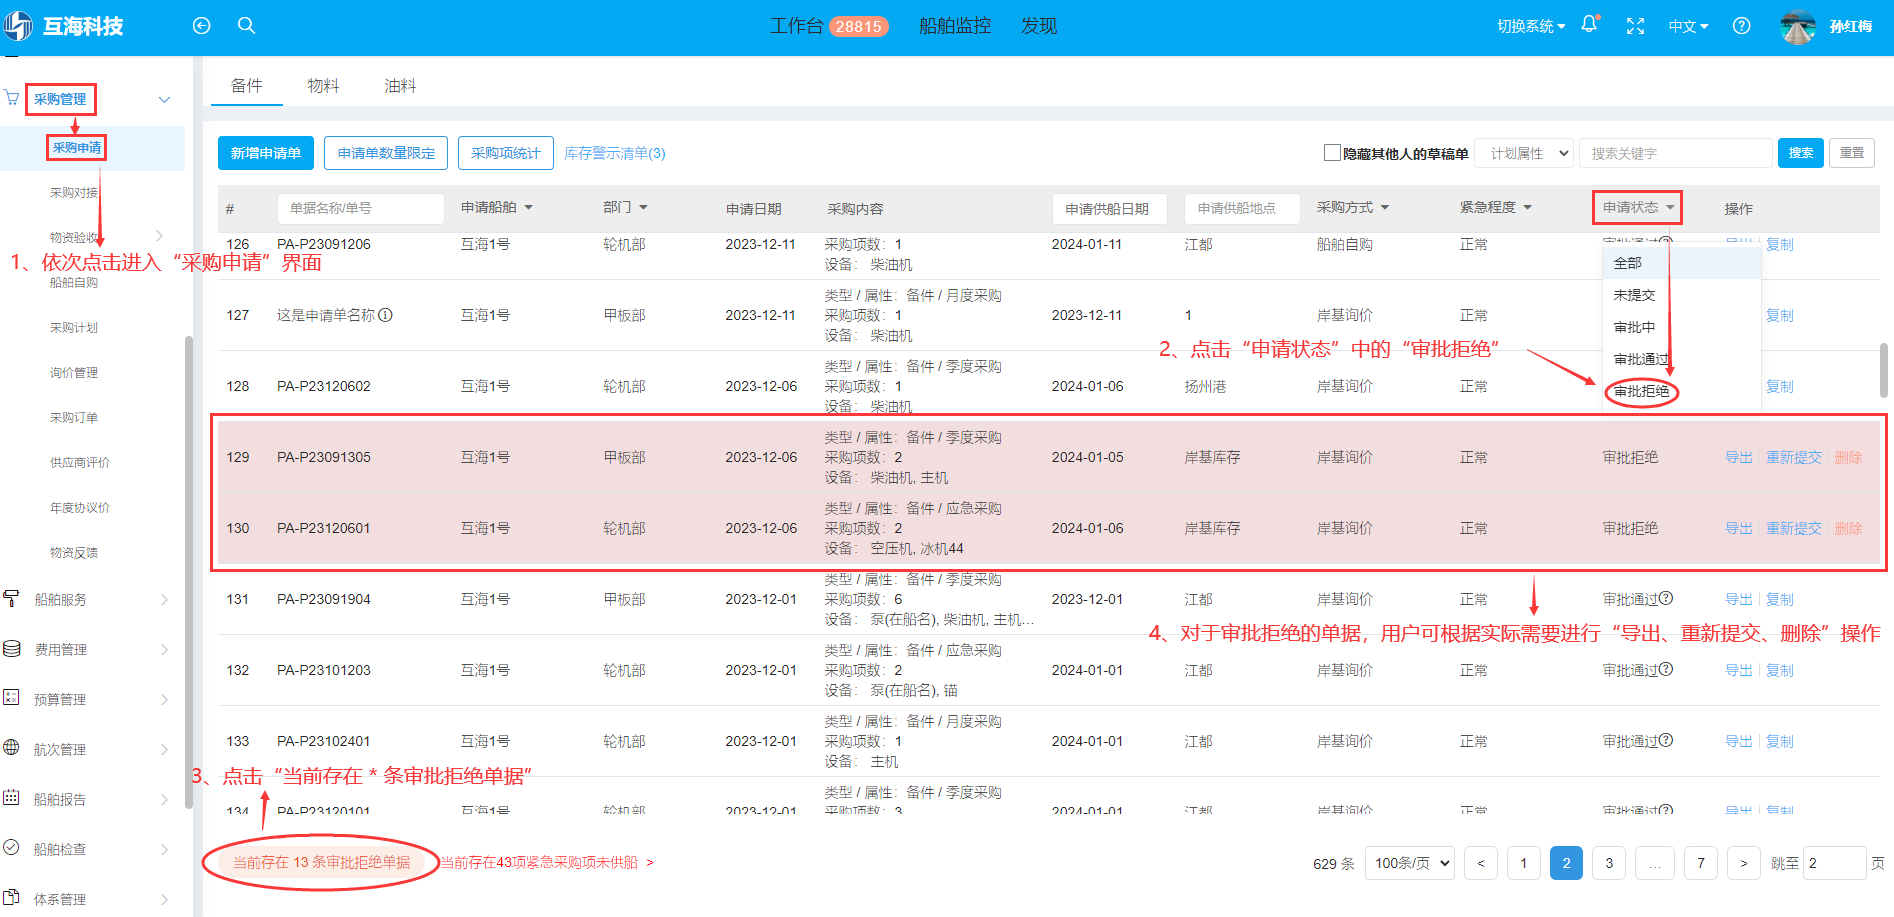Click the 体系管理 sidebar icon
The image size is (1894, 917).
[x=11, y=897]
